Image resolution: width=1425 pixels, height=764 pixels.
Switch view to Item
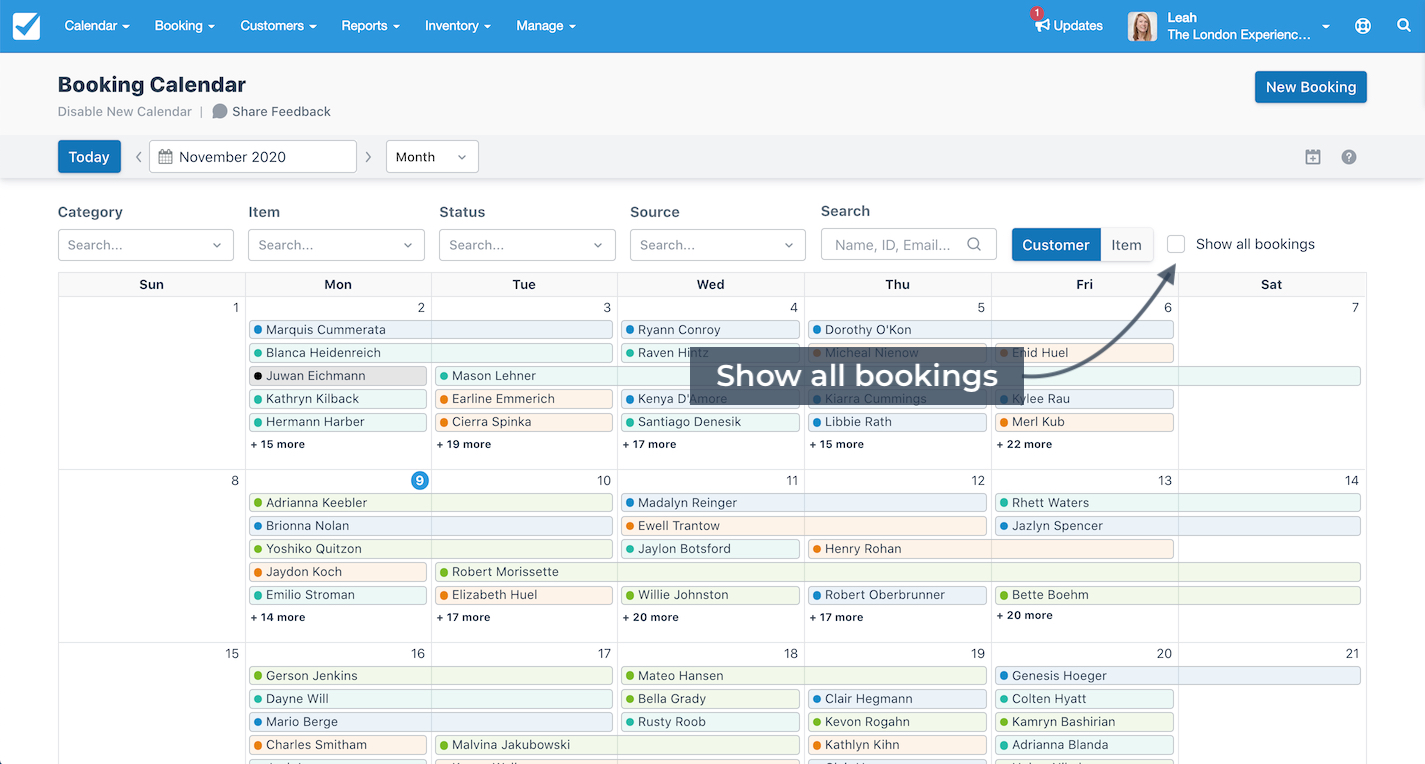[1126, 245]
